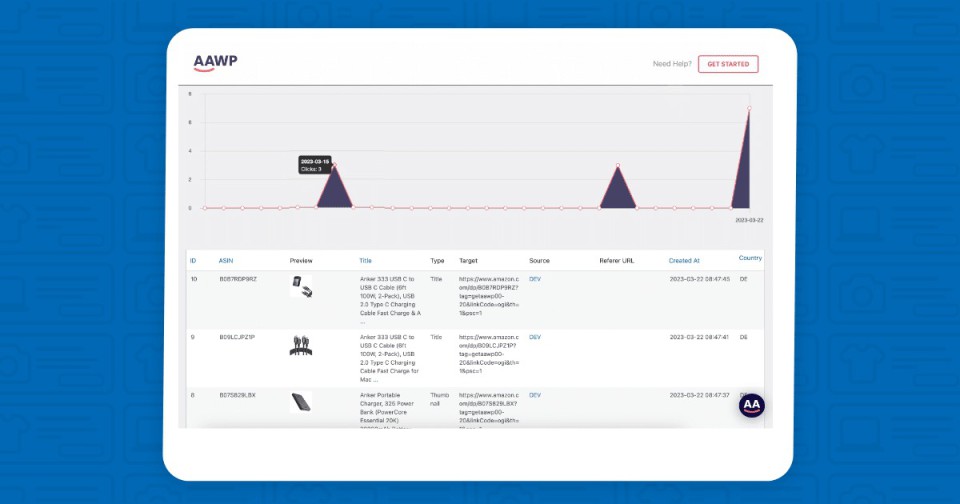The width and height of the screenshot is (960, 504).
Task: Open preview thumbnail for ASIN B0B7RDP9RZ
Action: point(301,287)
